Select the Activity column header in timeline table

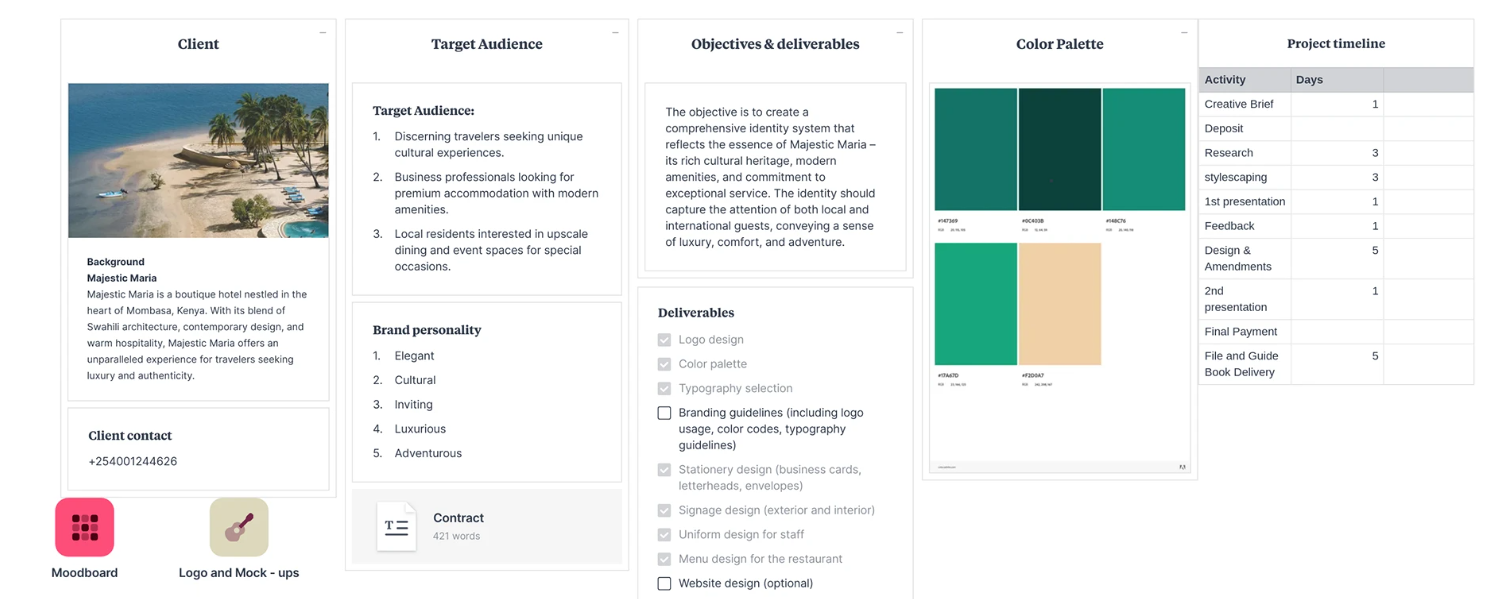point(1244,80)
